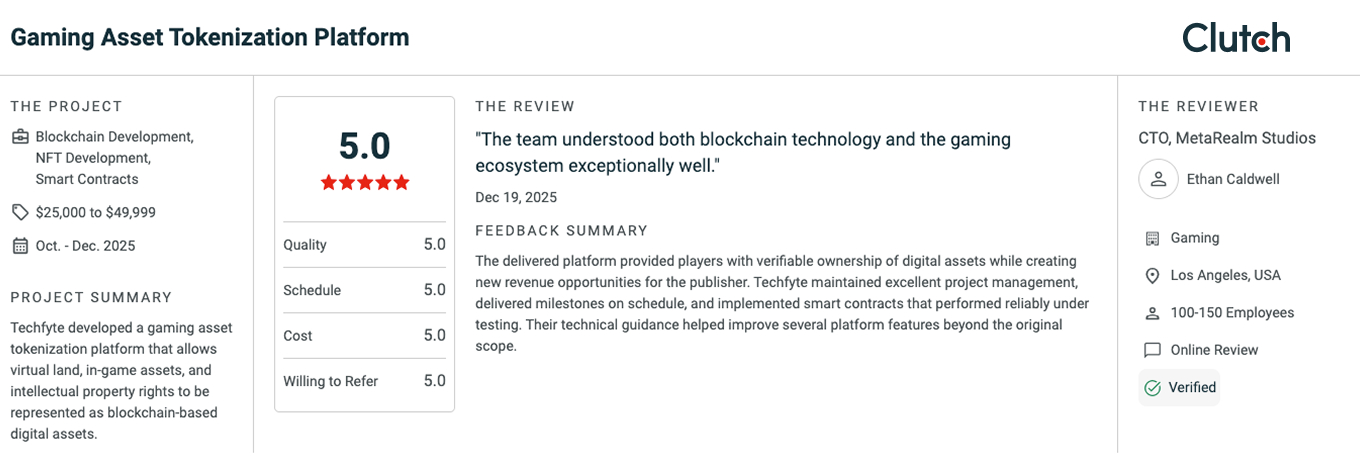Viewport: 1360px width, 470px height.
Task: Click the red five-star rating
Action: (365, 182)
